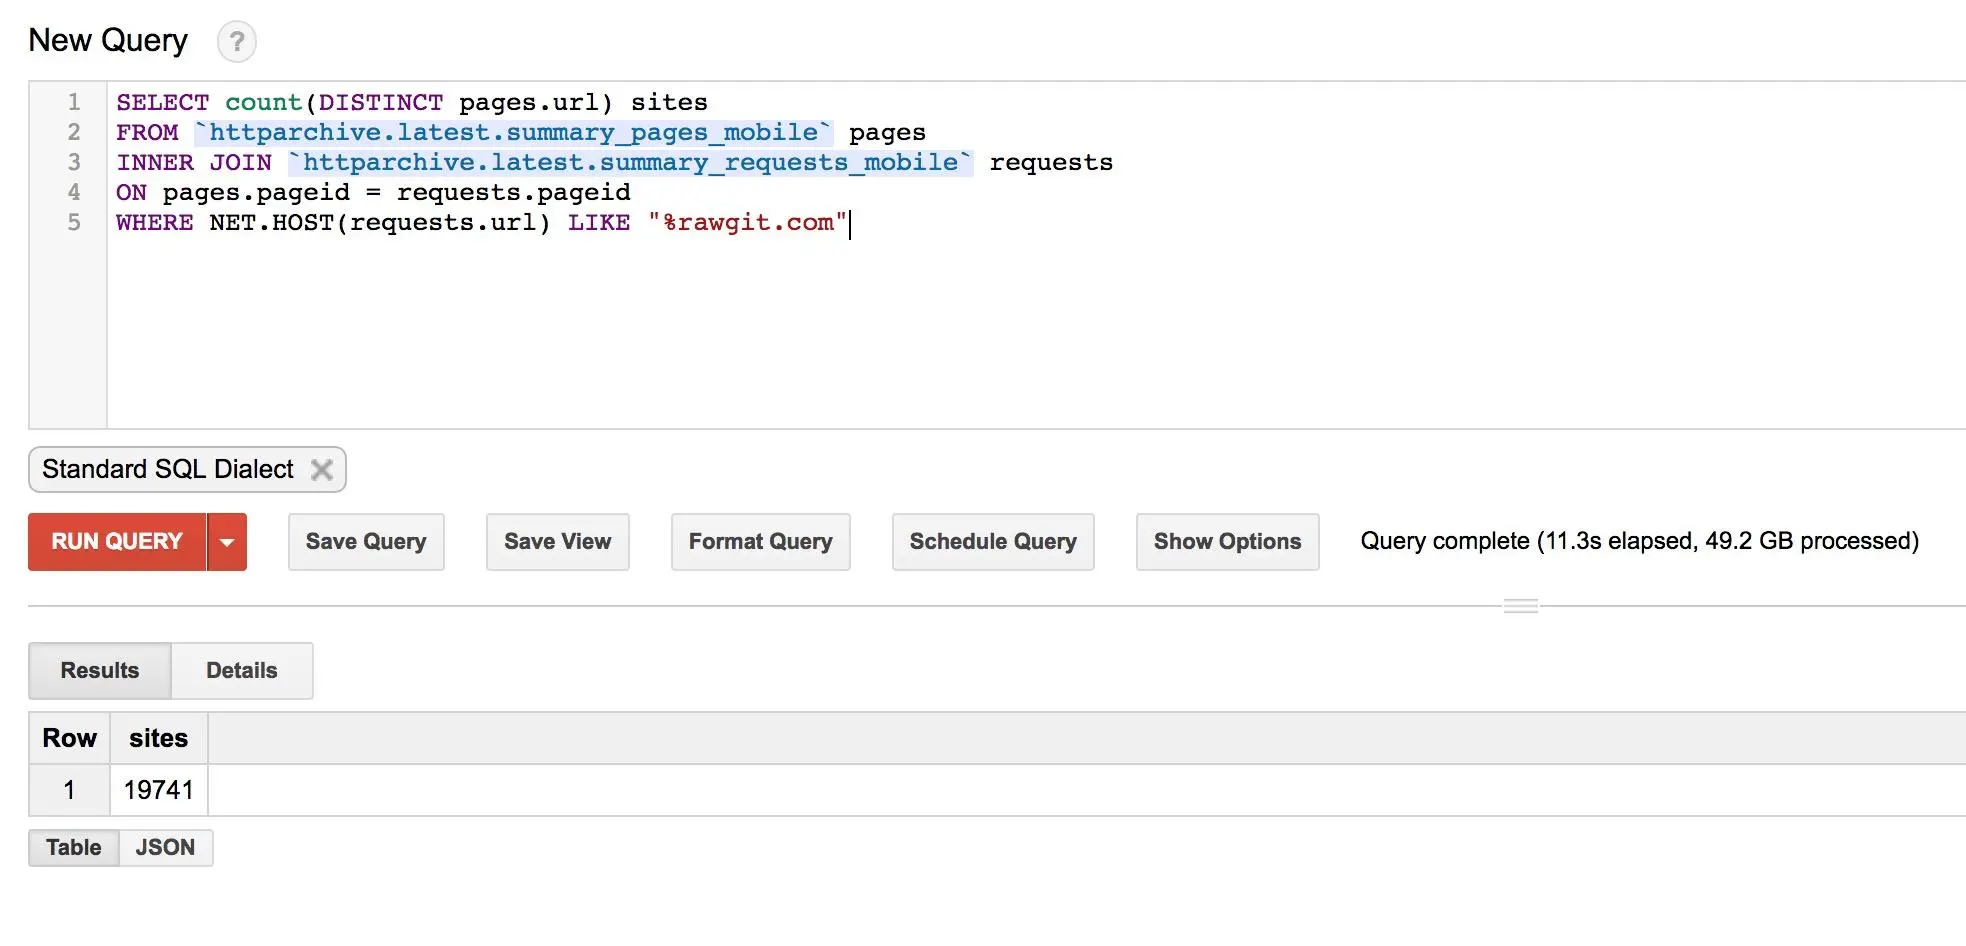Click inside the SQL query editor
Screen dimensions: 1966x946
tap(1000, 320)
